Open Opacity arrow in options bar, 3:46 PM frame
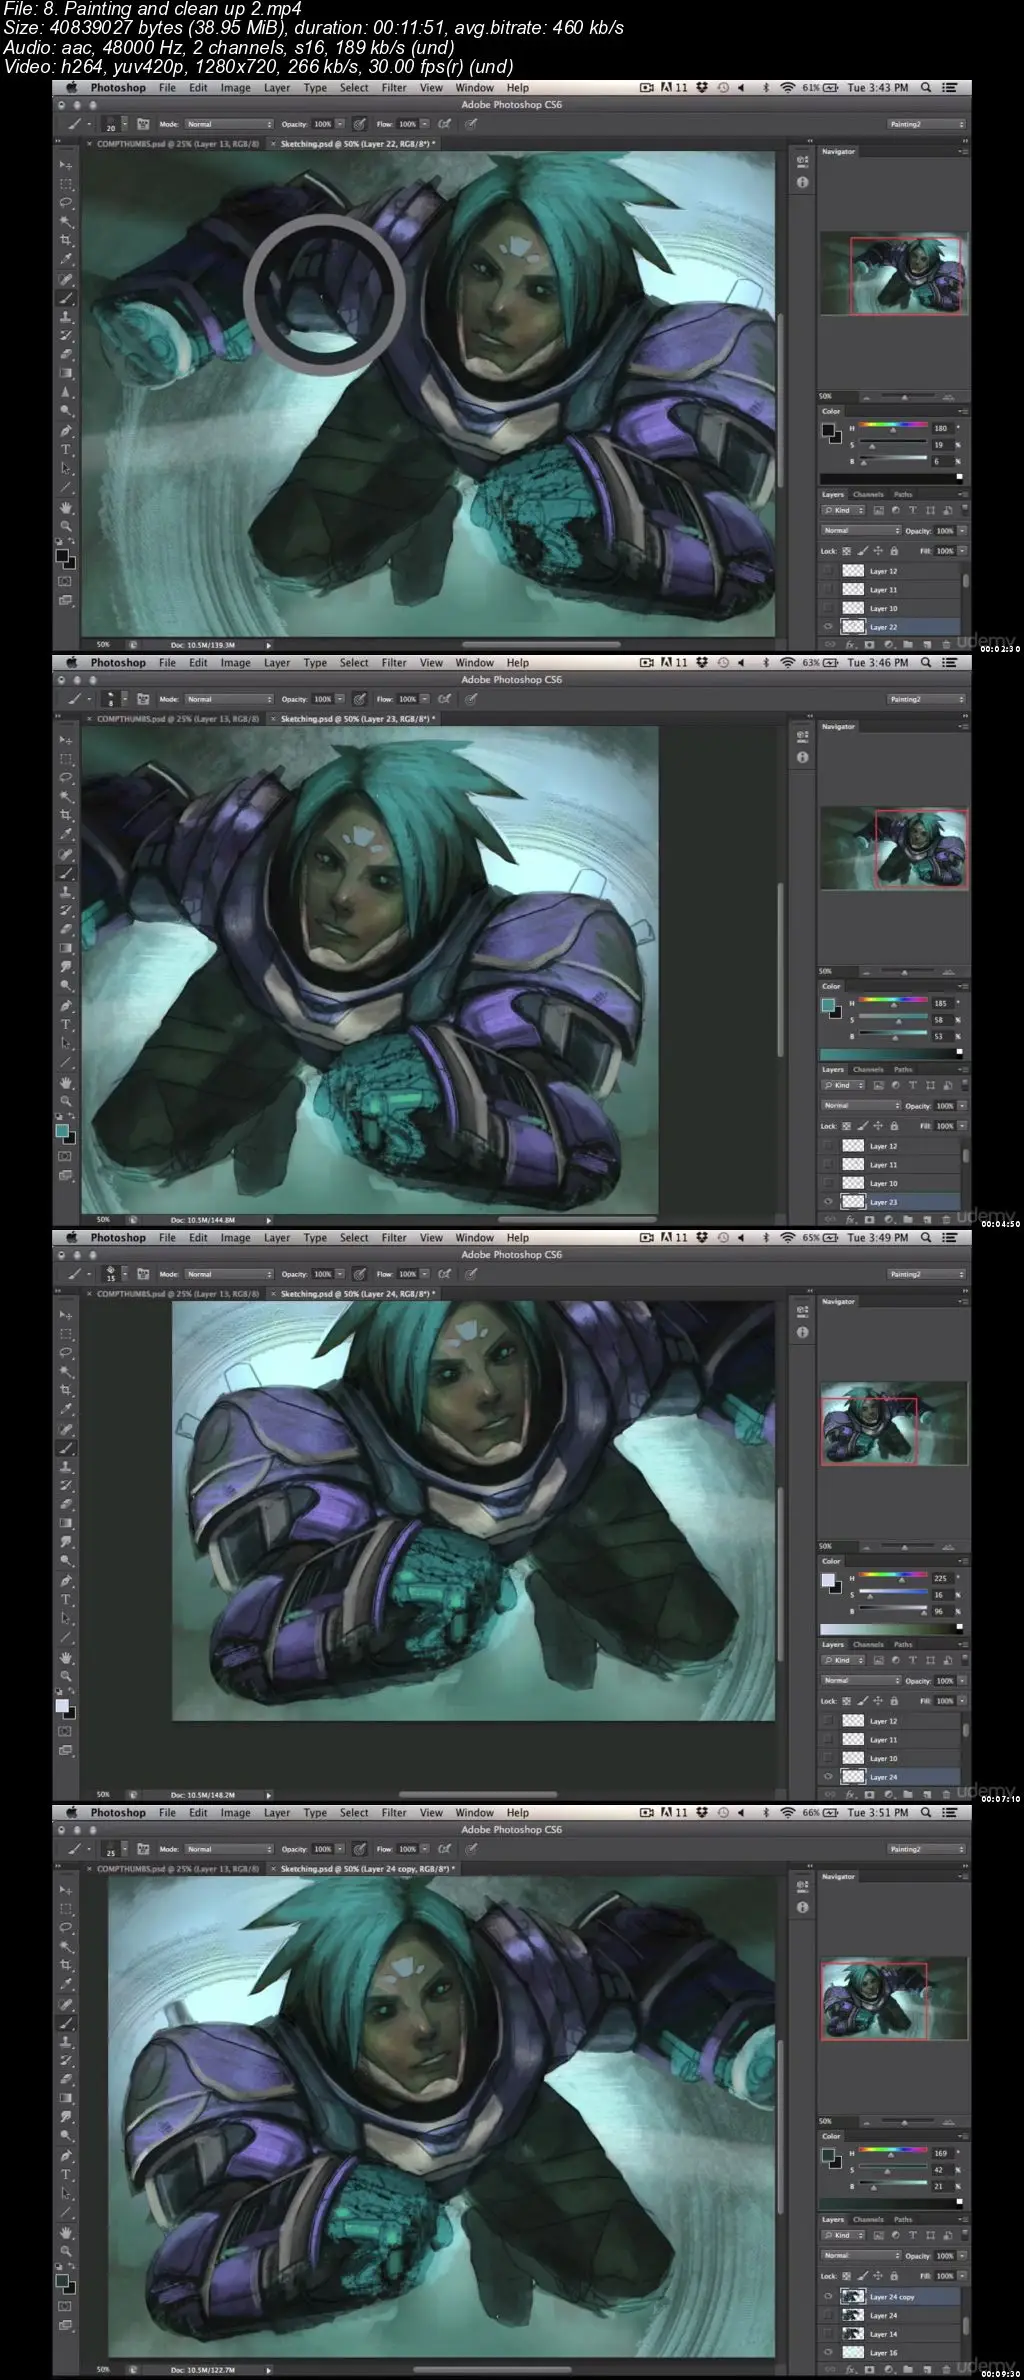Viewport: 1024px width, 2380px height. coord(340,700)
